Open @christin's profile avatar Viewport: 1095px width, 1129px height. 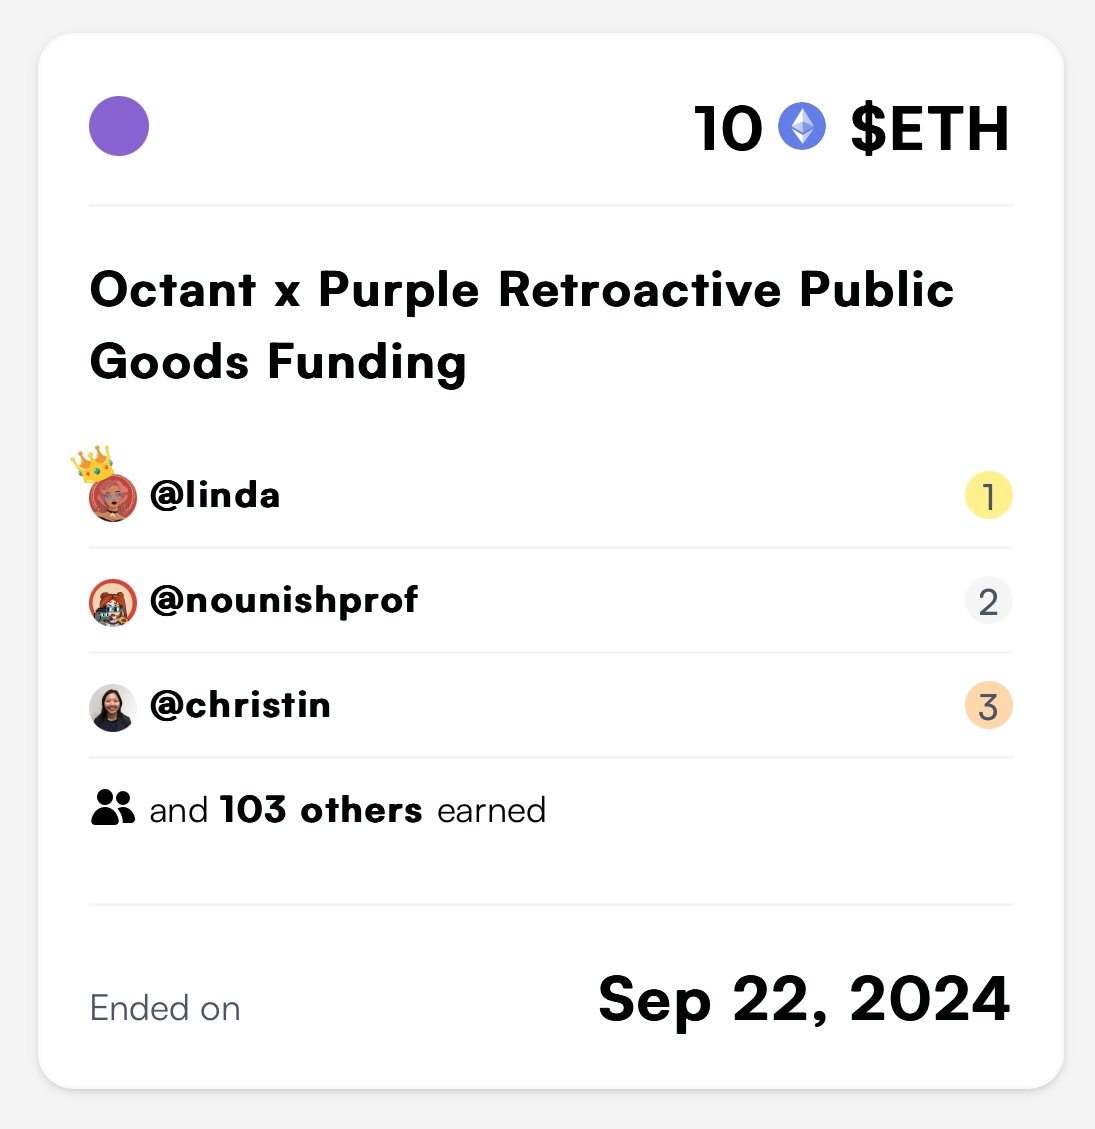112,707
